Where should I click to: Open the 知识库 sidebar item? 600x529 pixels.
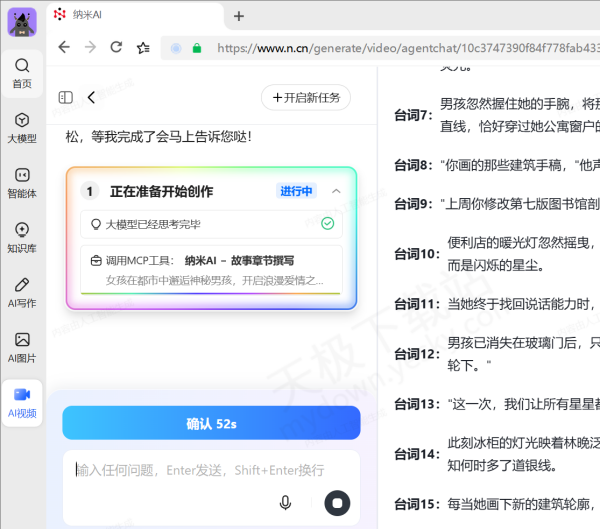tap(22, 237)
